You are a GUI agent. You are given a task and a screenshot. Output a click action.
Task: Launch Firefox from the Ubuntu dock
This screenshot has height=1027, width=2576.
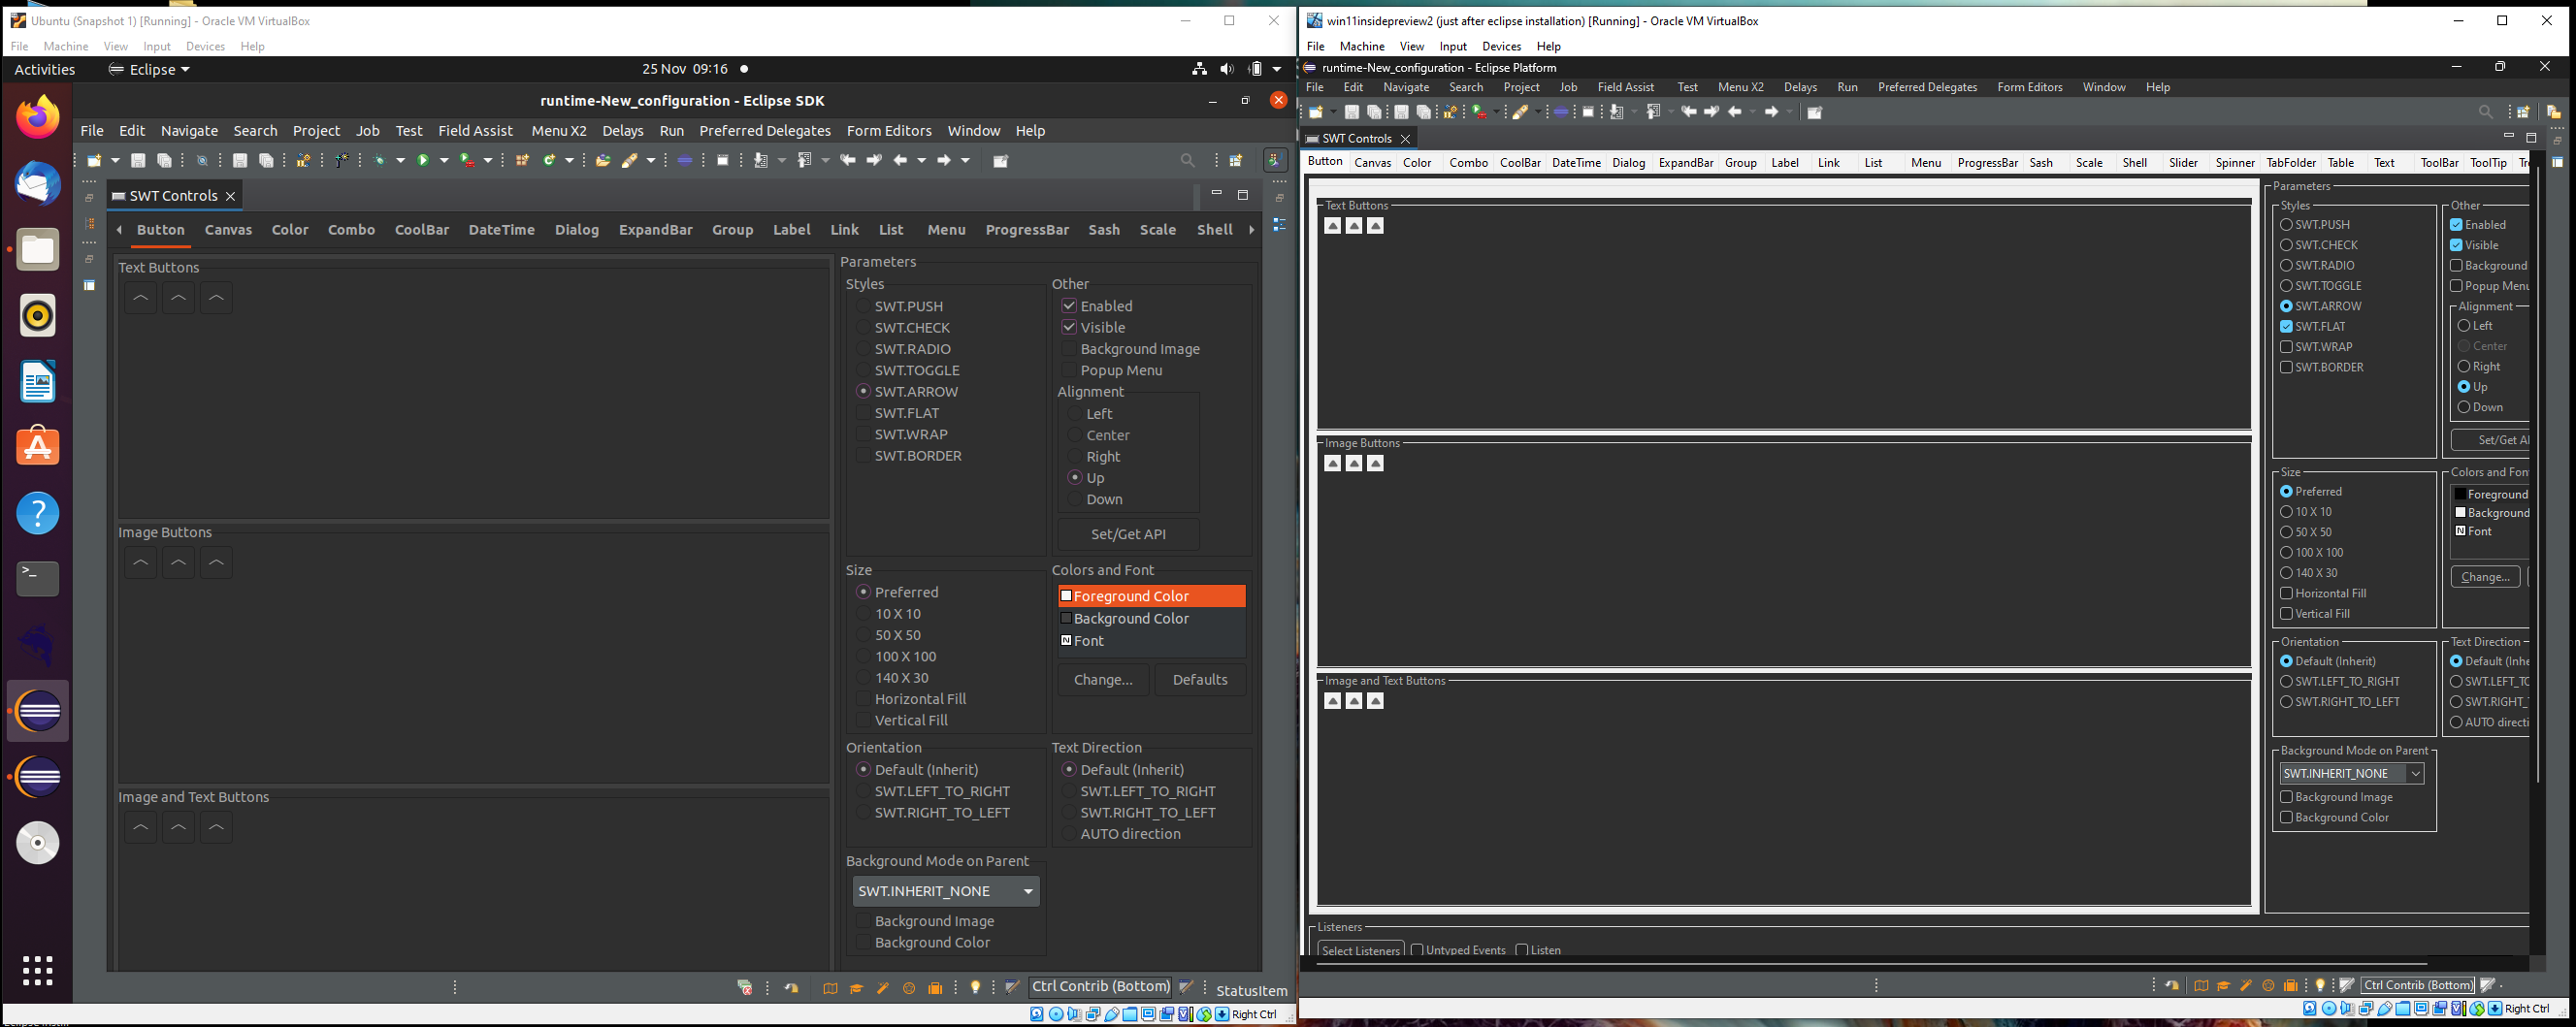point(37,116)
